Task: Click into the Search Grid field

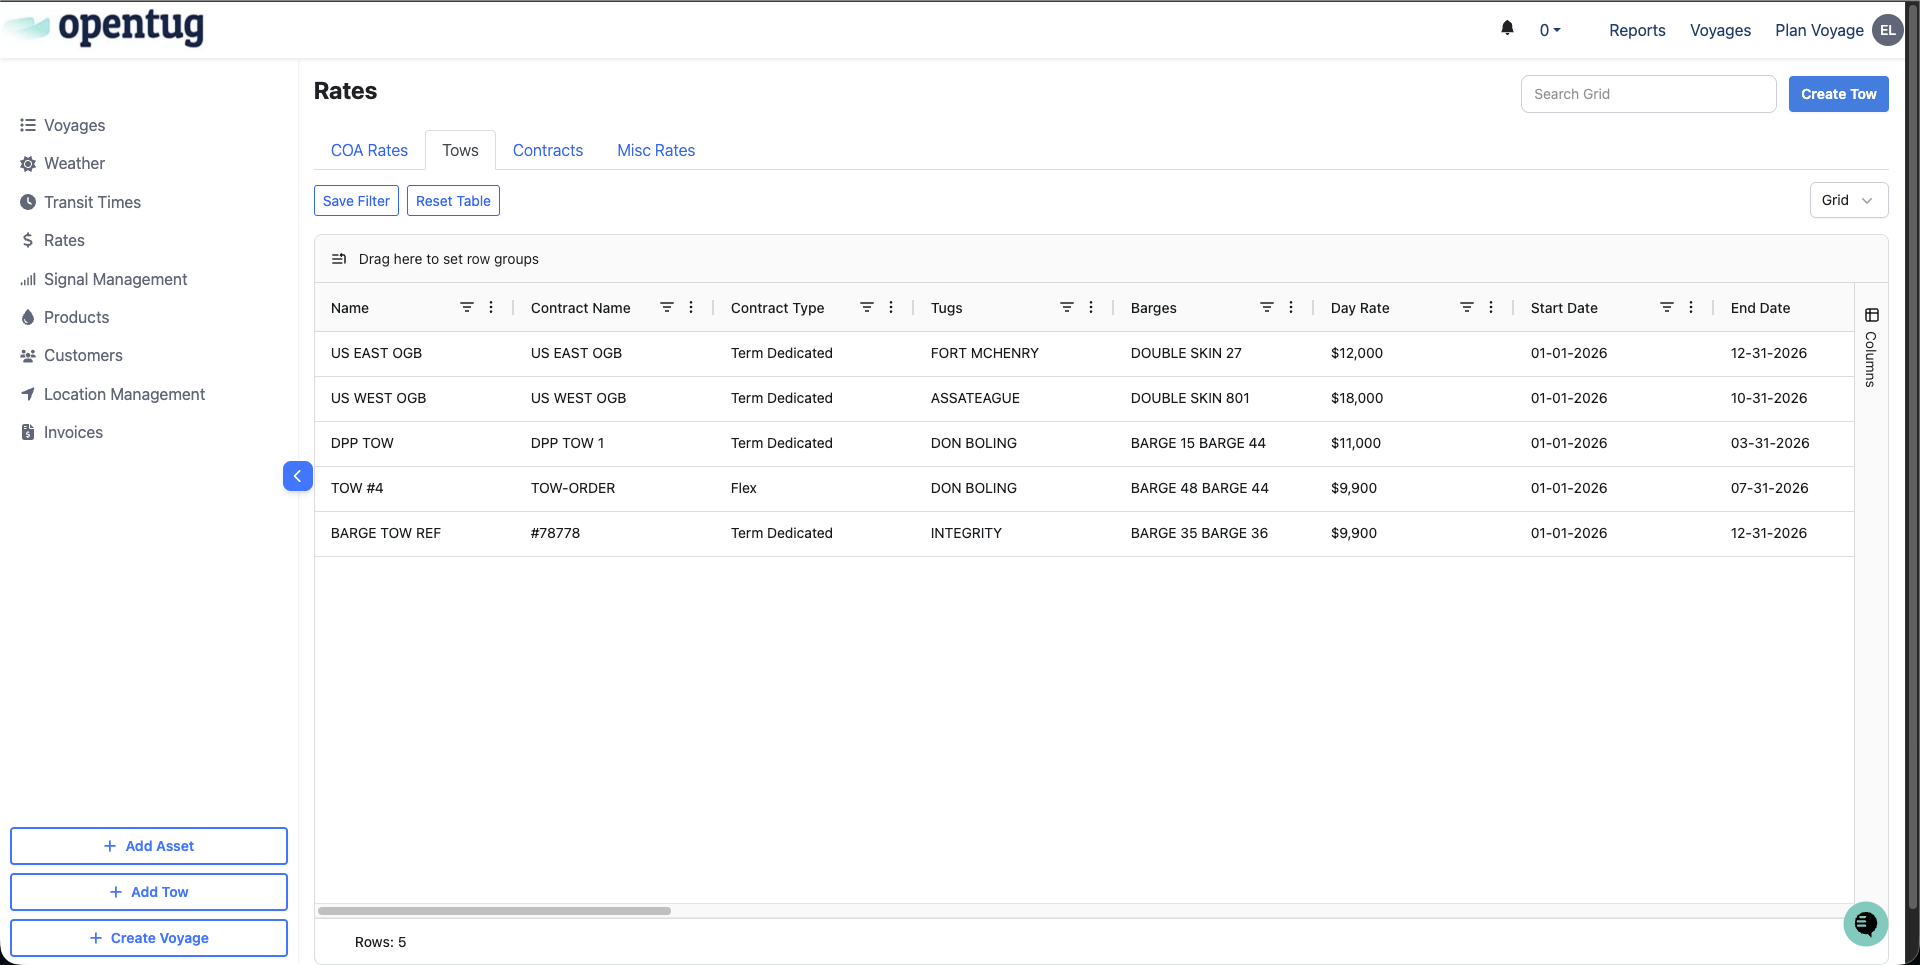Action: [1647, 94]
